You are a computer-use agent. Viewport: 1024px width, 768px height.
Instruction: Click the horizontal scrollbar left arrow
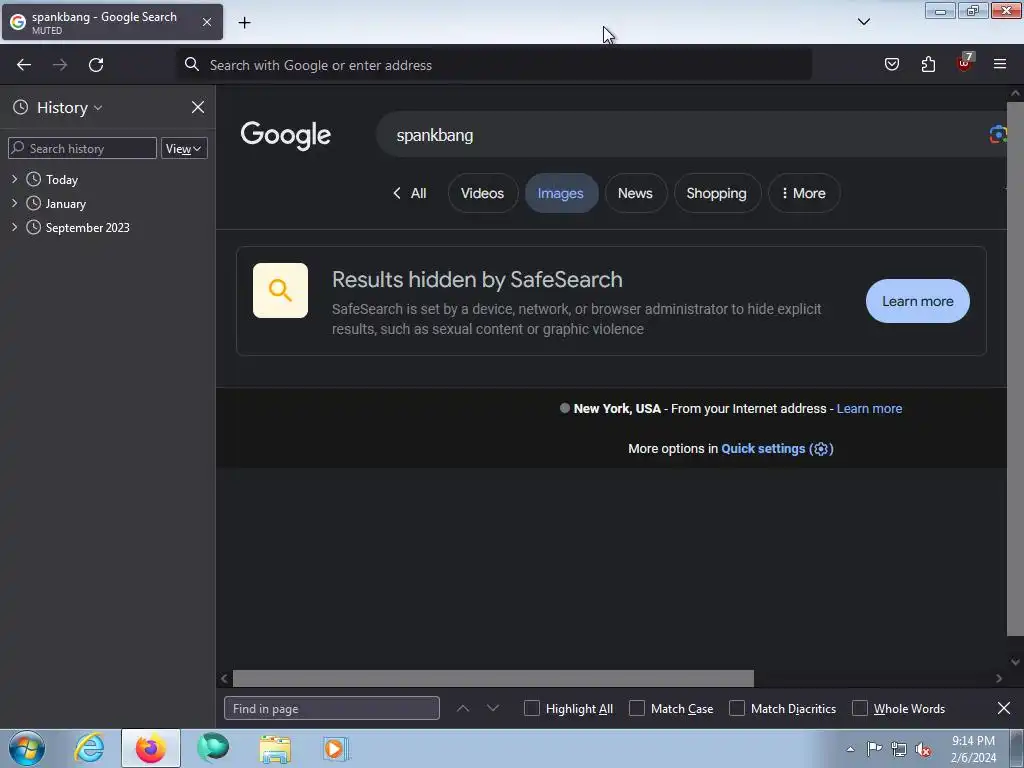point(224,679)
